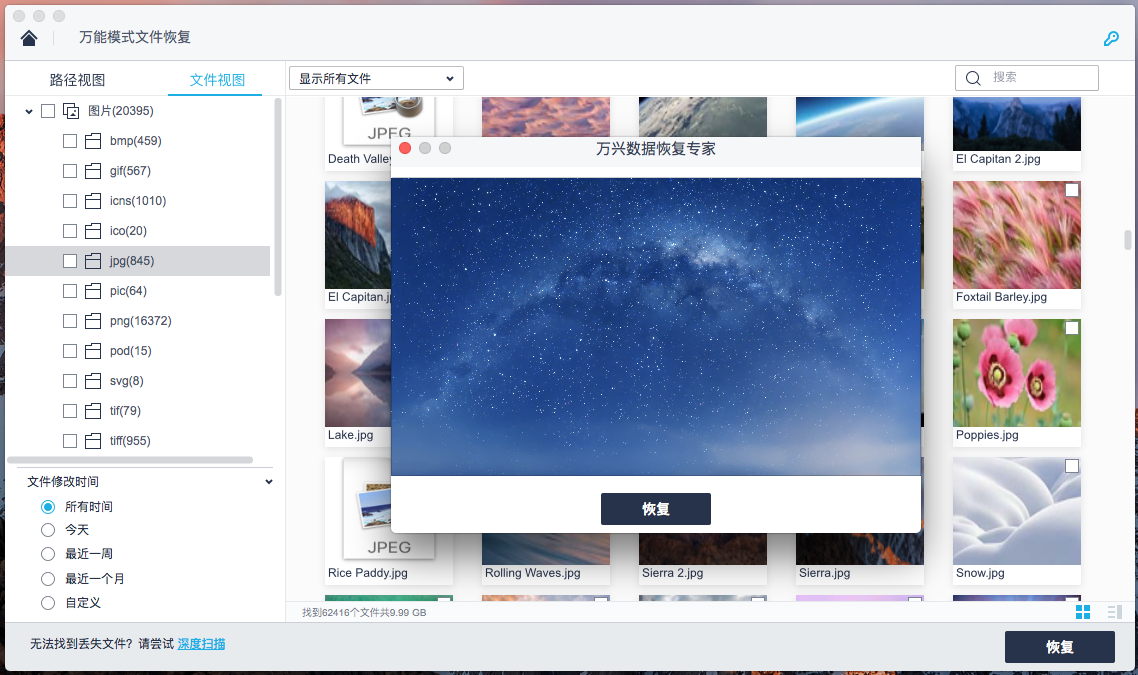Open the Lake.jpg thumbnail
Viewport: 1138px width, 675px height.
coord(358,373)
